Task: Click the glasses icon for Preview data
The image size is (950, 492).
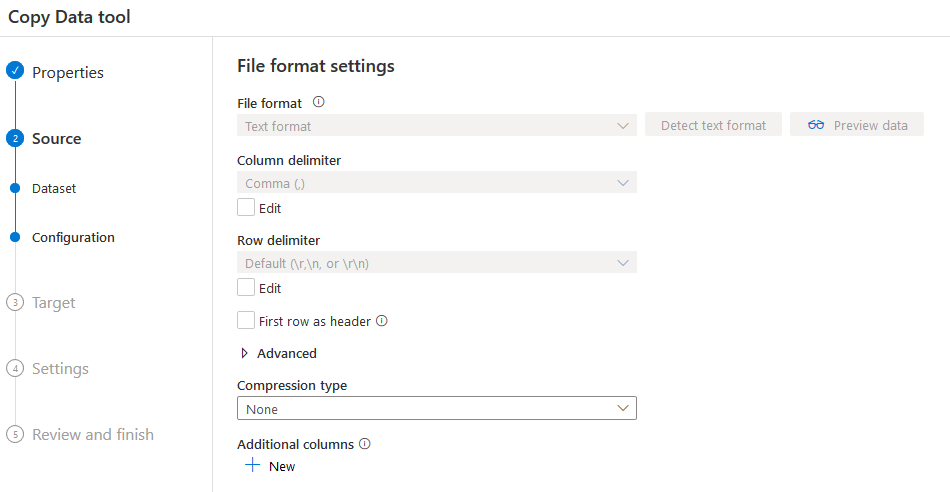Action: tap(816, 125)
